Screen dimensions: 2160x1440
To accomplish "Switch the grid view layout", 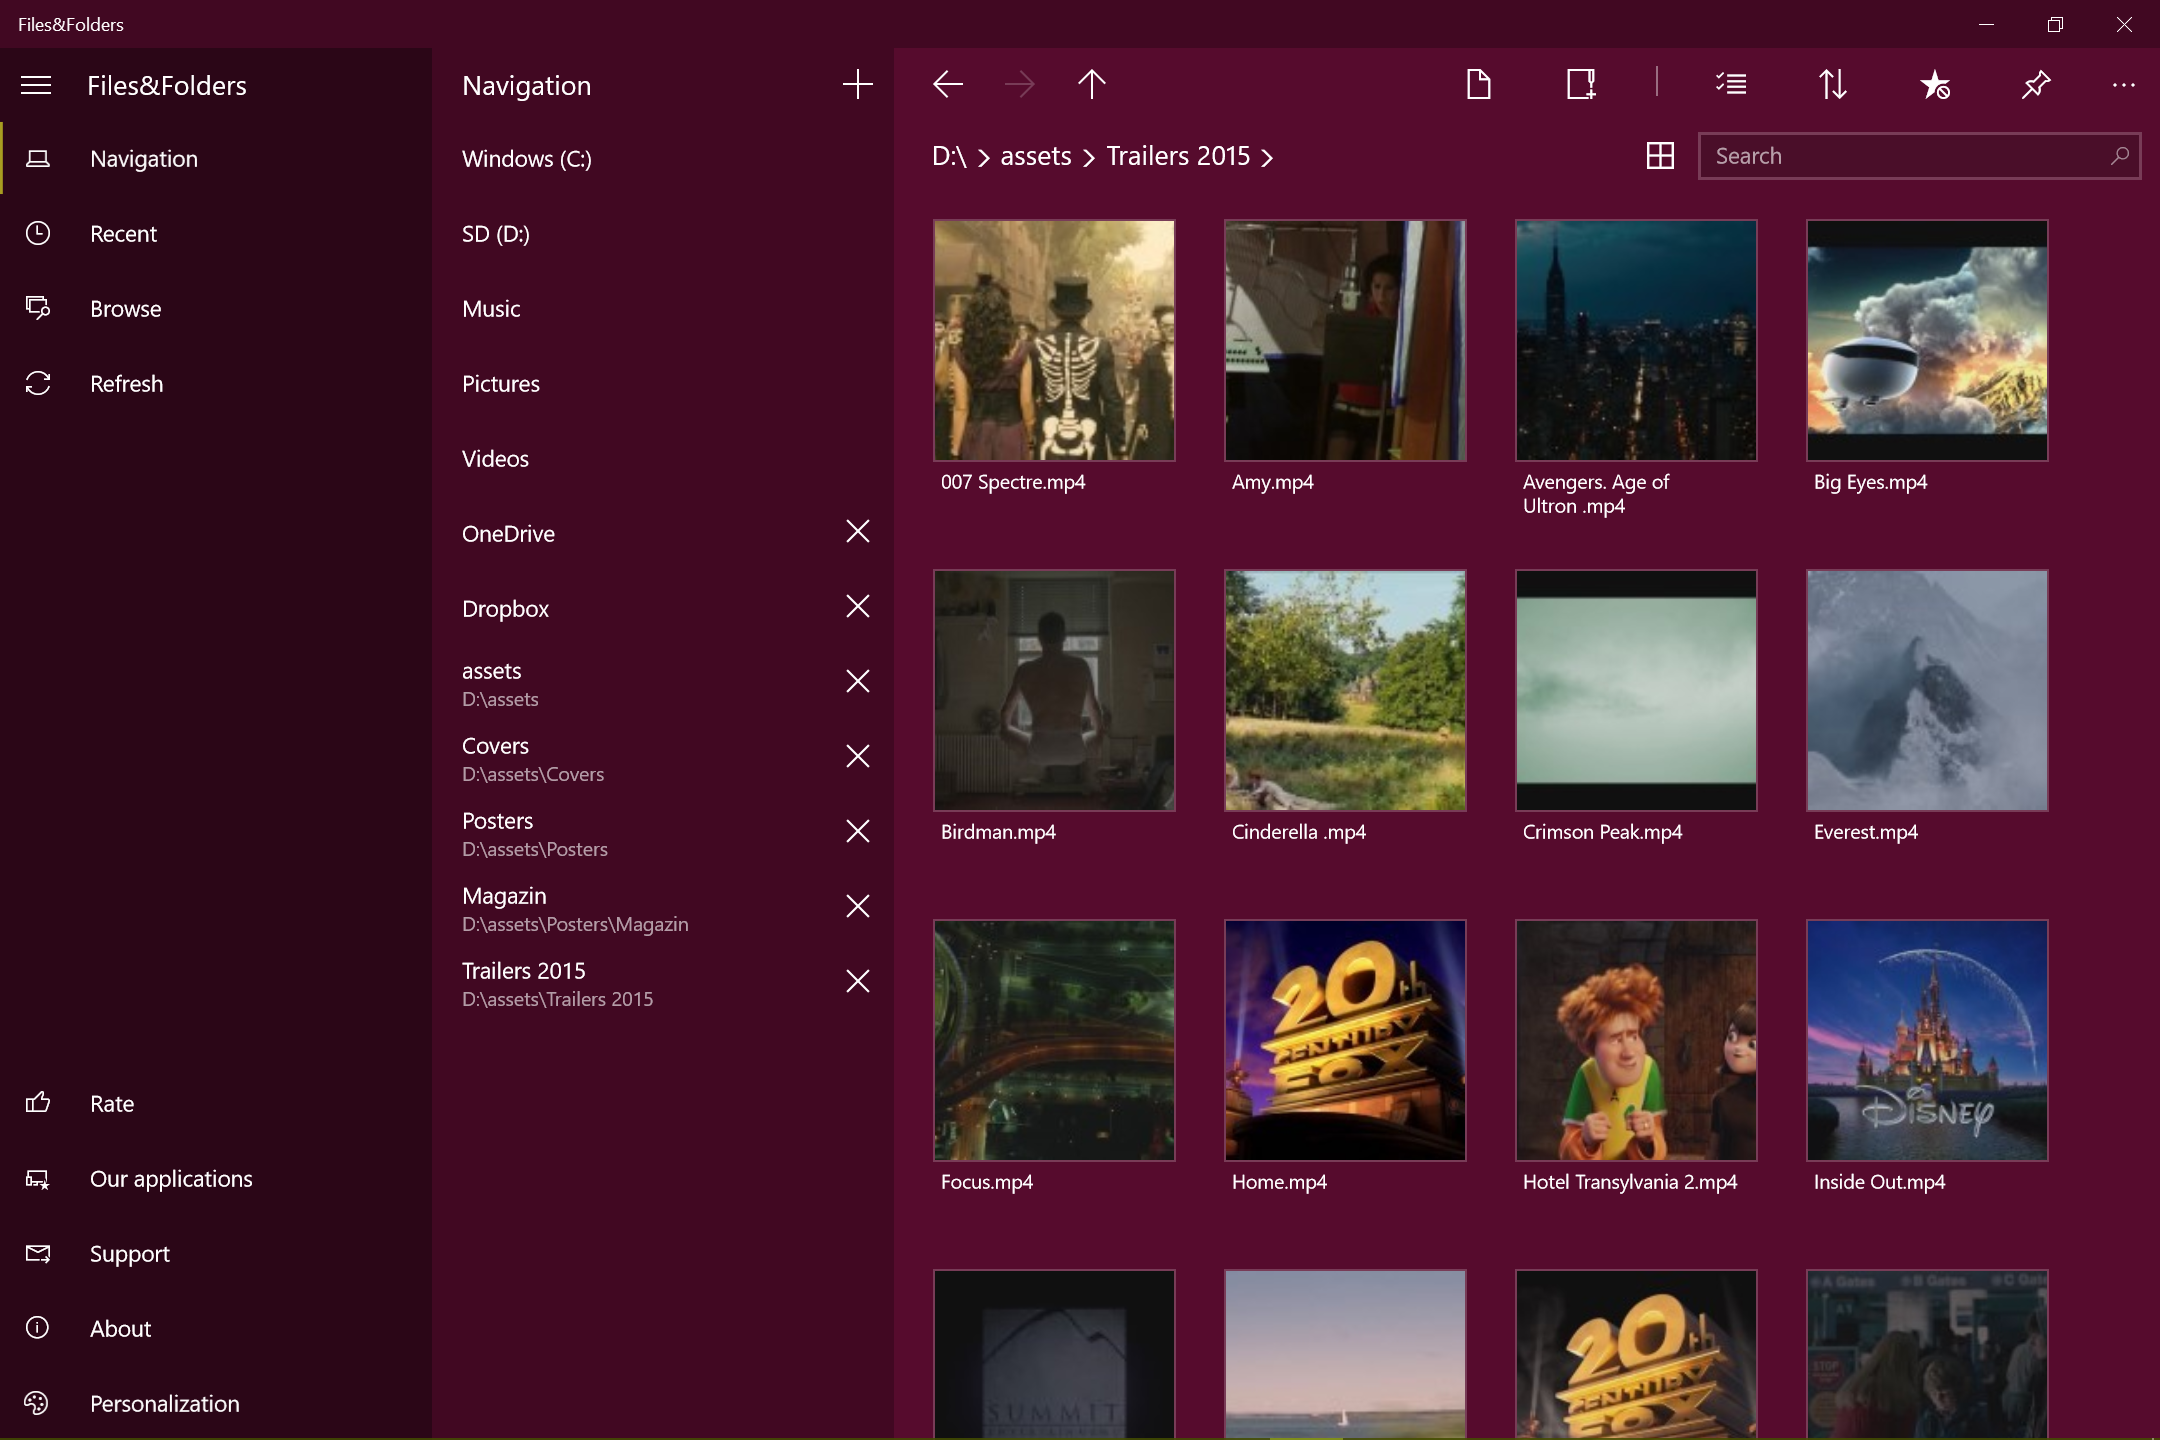I will (1660, 156).
